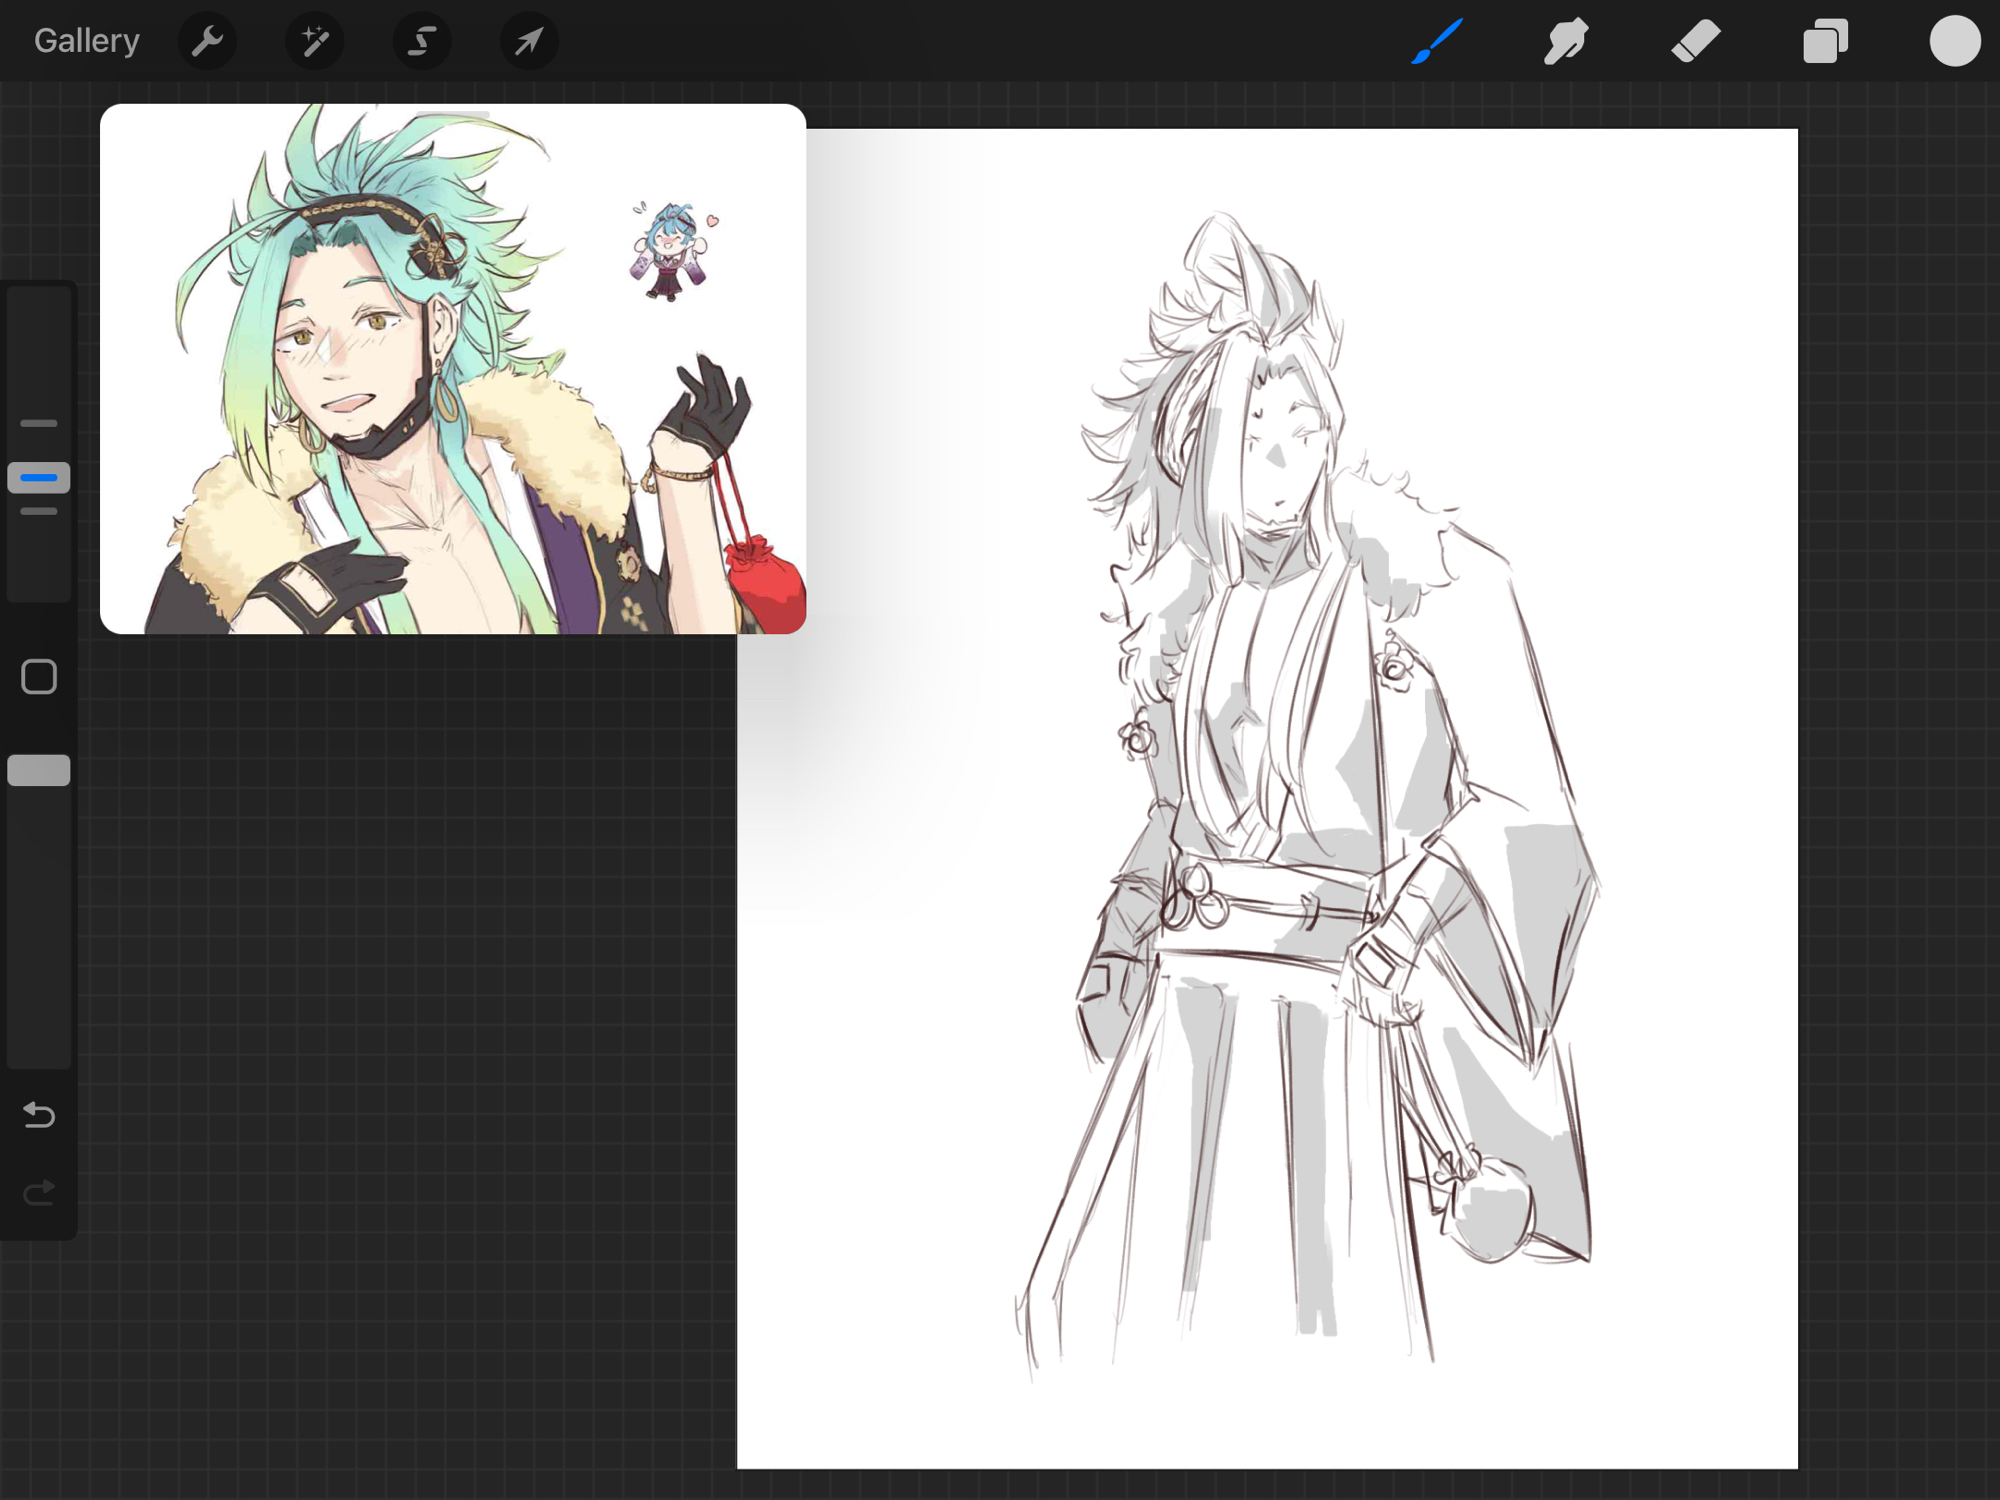The image size is (2000, 1500).
Task: Click the sketched figure on the canvas
Action: (x=1300, y=800)
